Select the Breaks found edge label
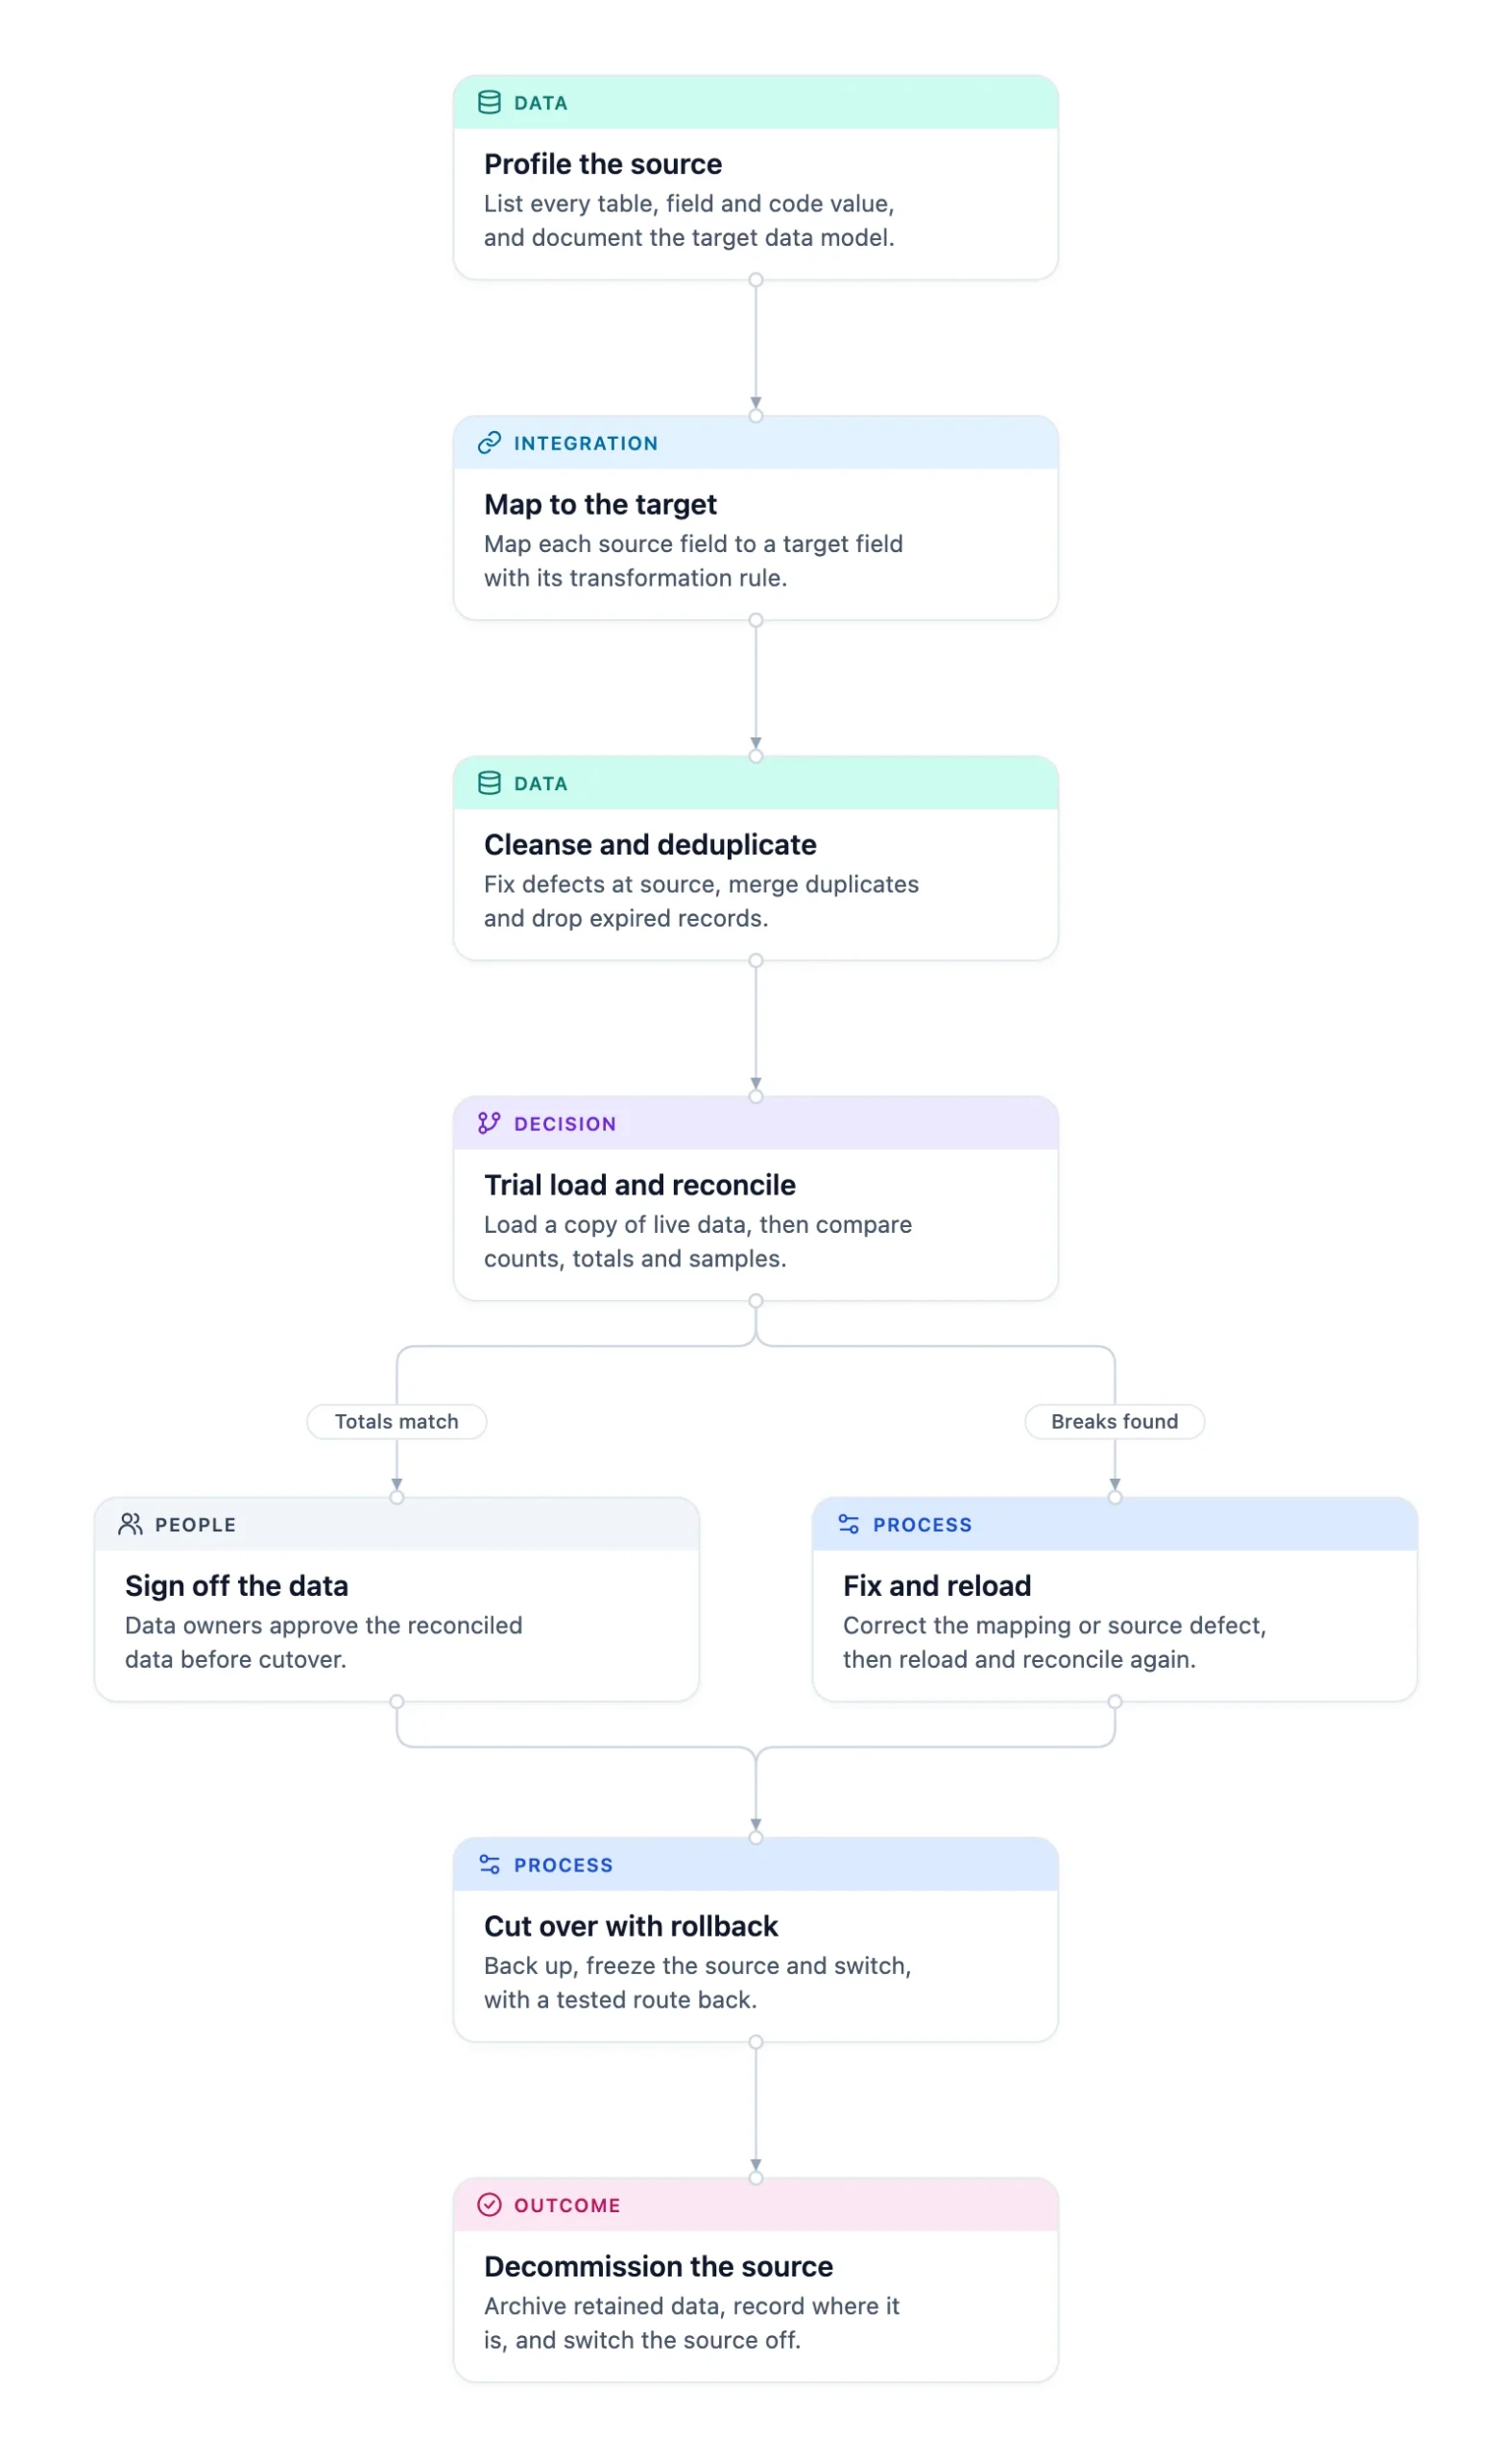Viewport: 1512px width, 2458px height. tap(1114, 1421)
